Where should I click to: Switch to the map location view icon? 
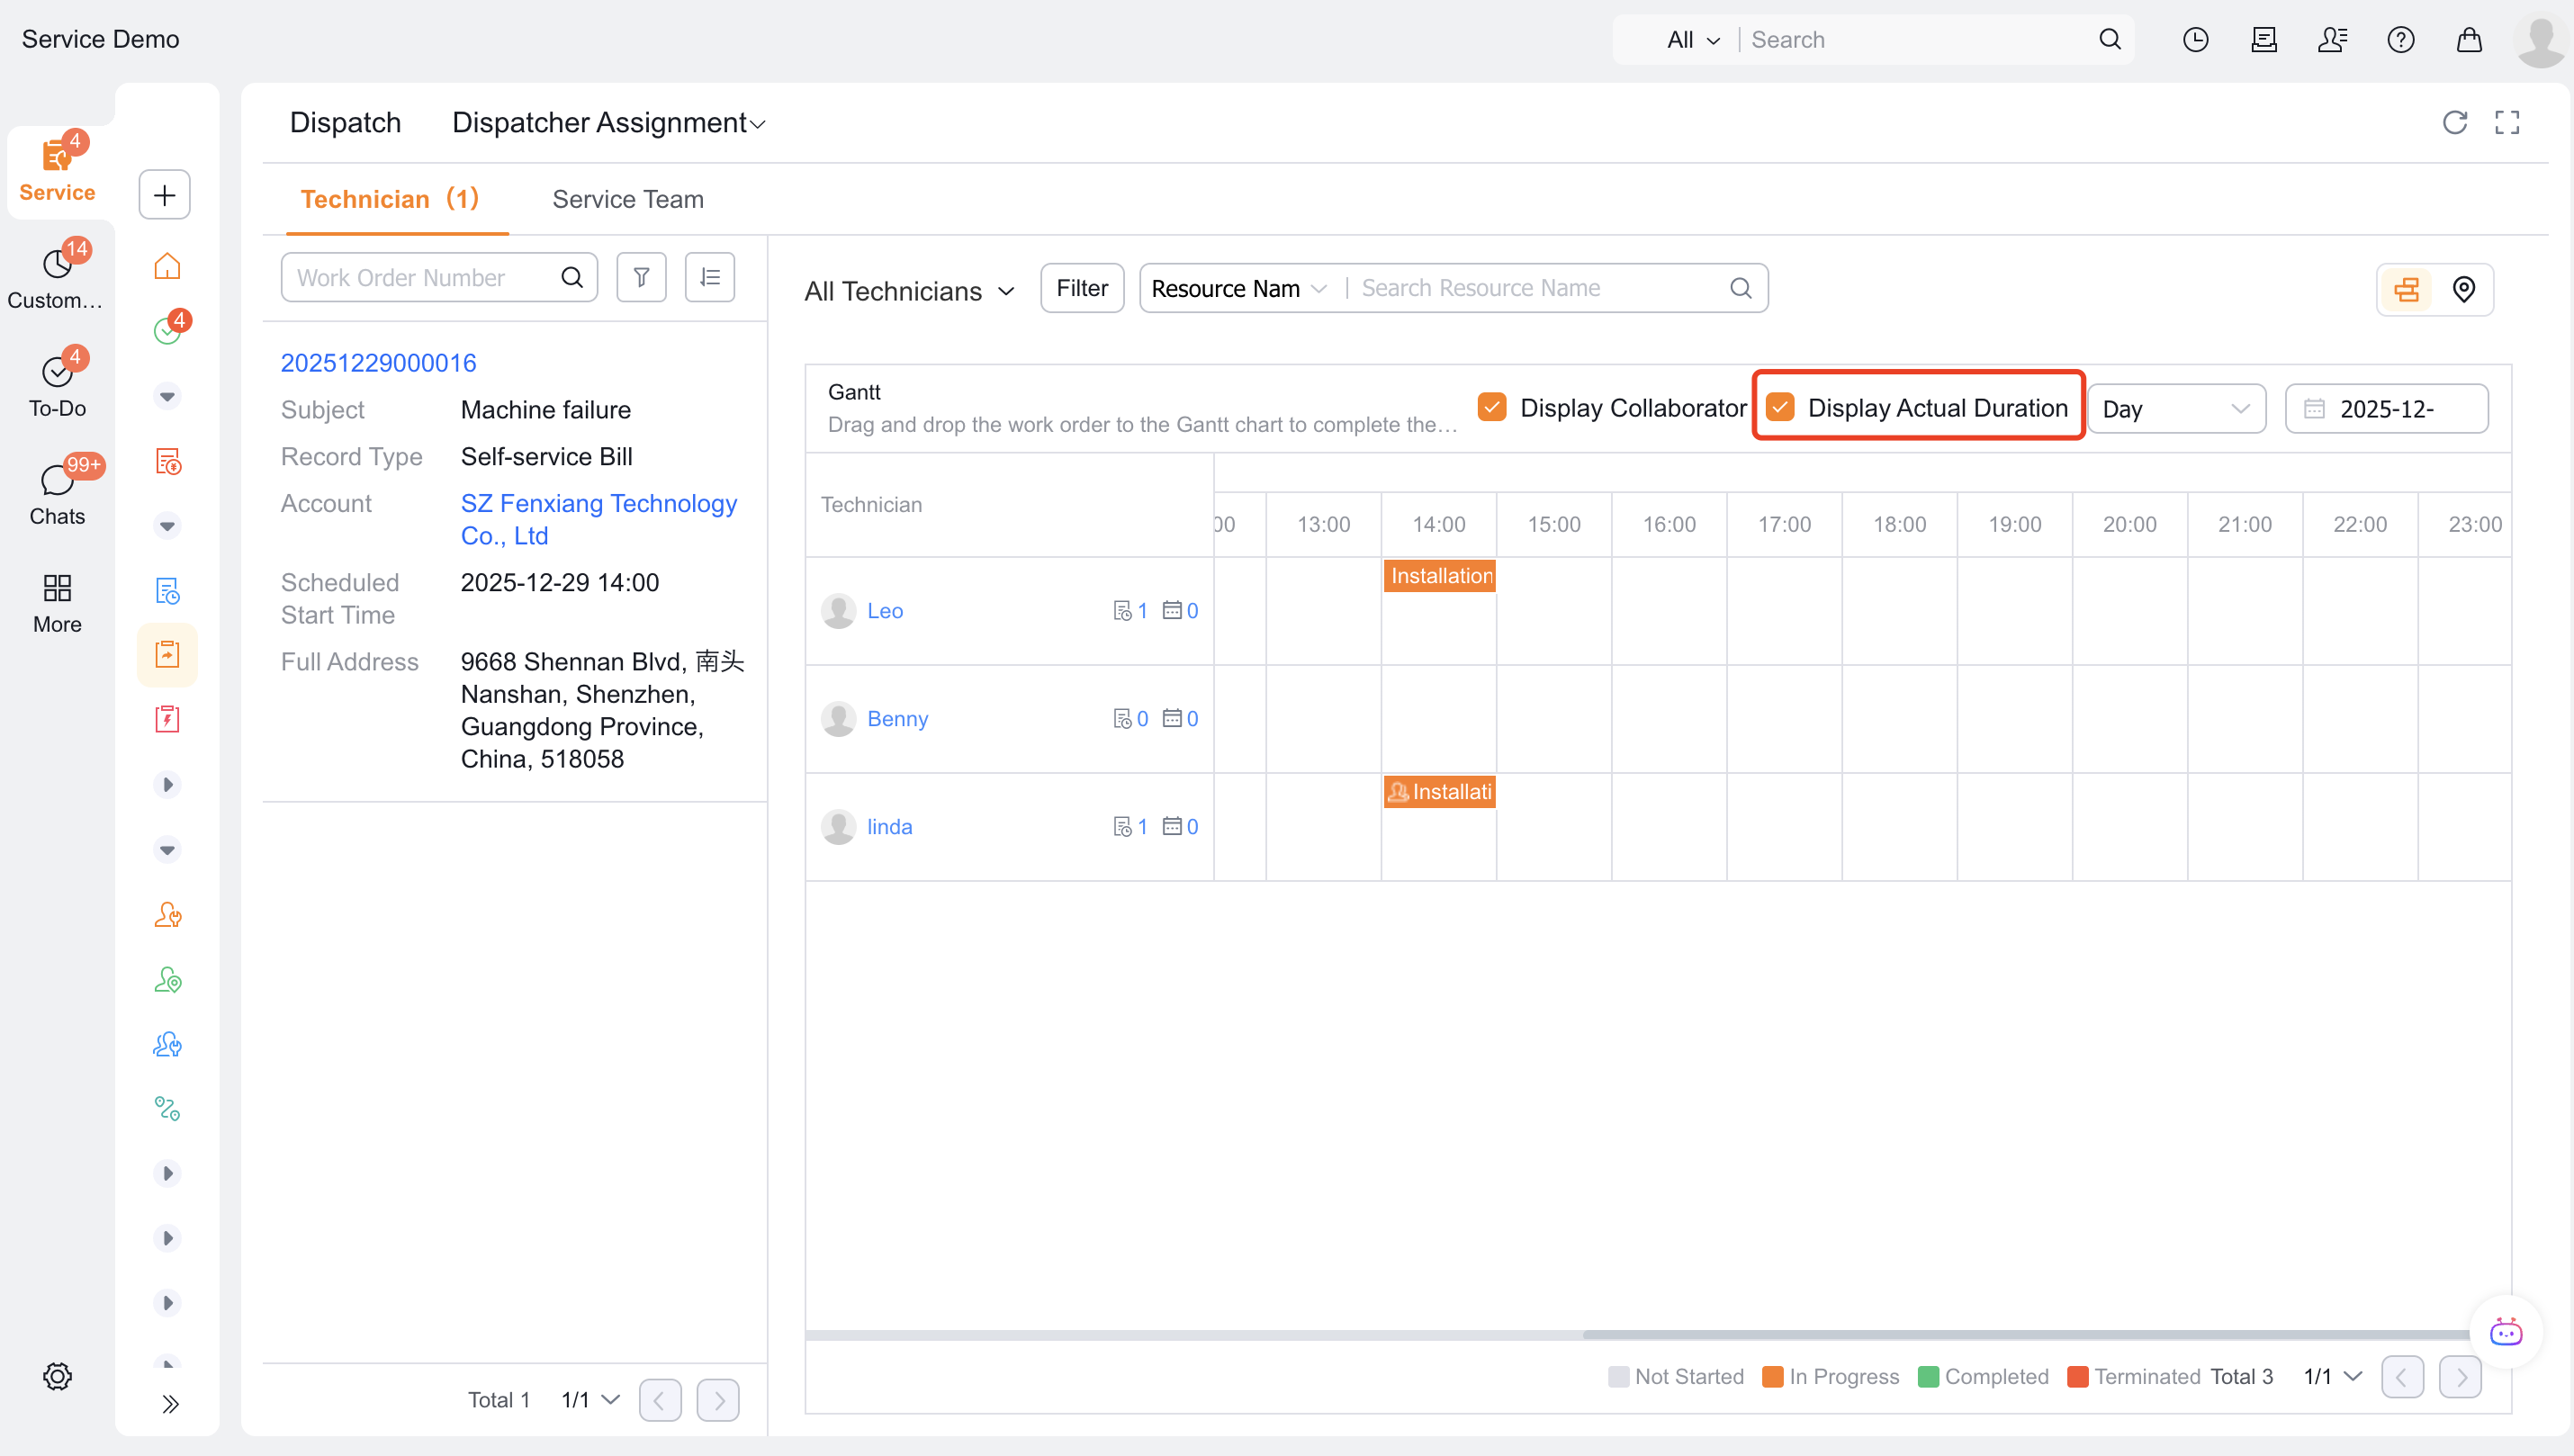(x=2464, y=289)
